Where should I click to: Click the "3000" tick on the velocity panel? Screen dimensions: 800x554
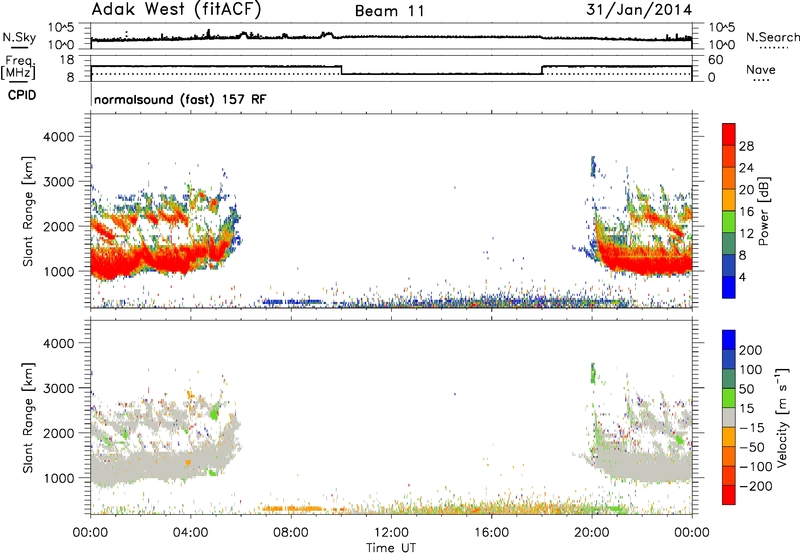coord(58,388)
